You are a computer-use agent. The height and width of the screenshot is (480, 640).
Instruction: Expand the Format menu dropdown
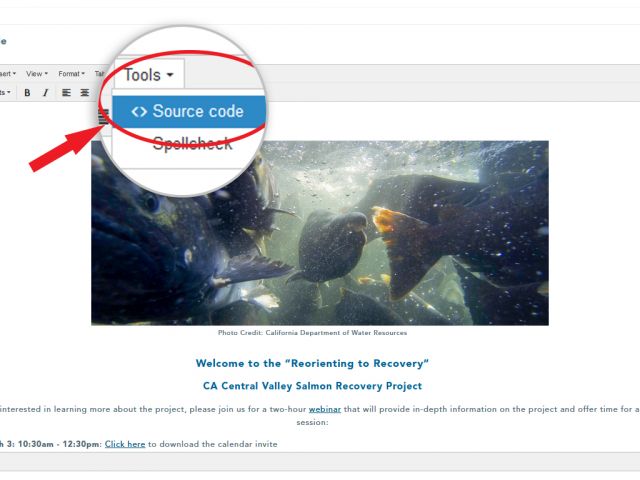pos(71,74)
